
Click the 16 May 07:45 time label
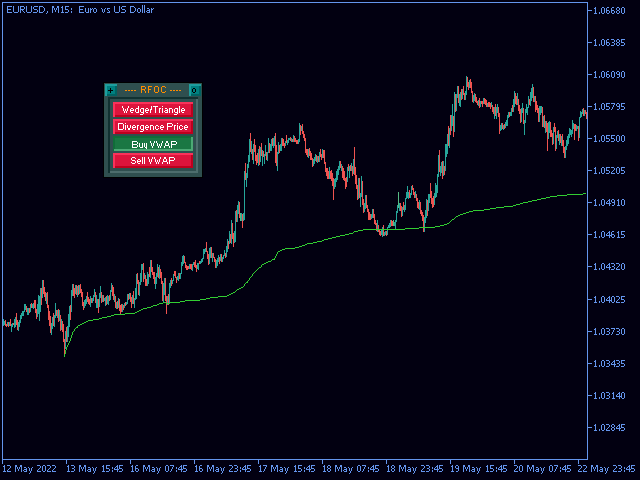[159, 469]
